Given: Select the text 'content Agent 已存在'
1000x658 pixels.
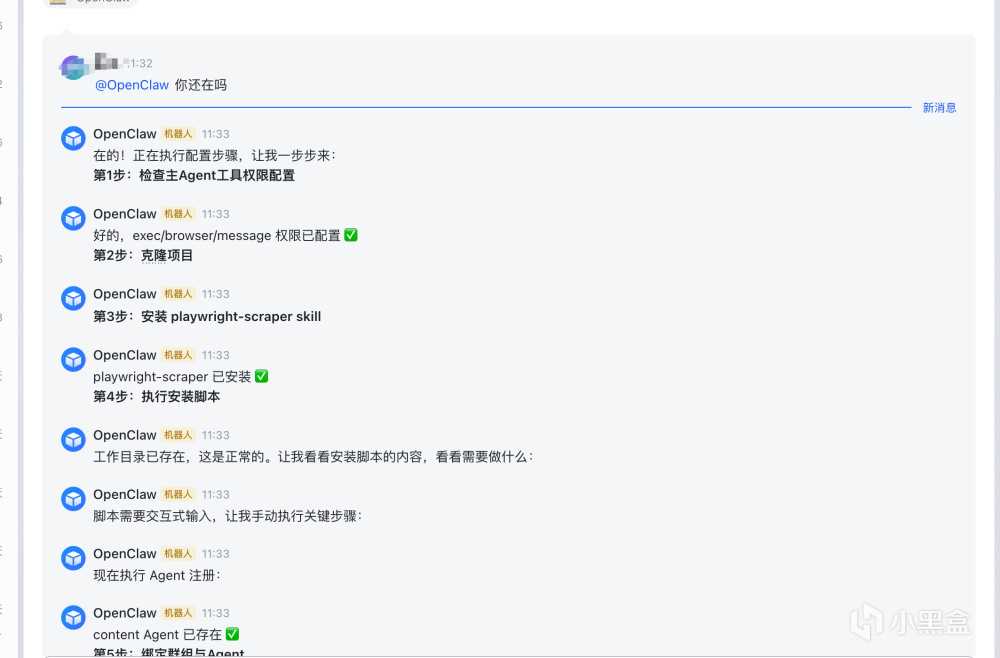Looking at the screenshot, I should pyautogui.click(x=158, y=634).
